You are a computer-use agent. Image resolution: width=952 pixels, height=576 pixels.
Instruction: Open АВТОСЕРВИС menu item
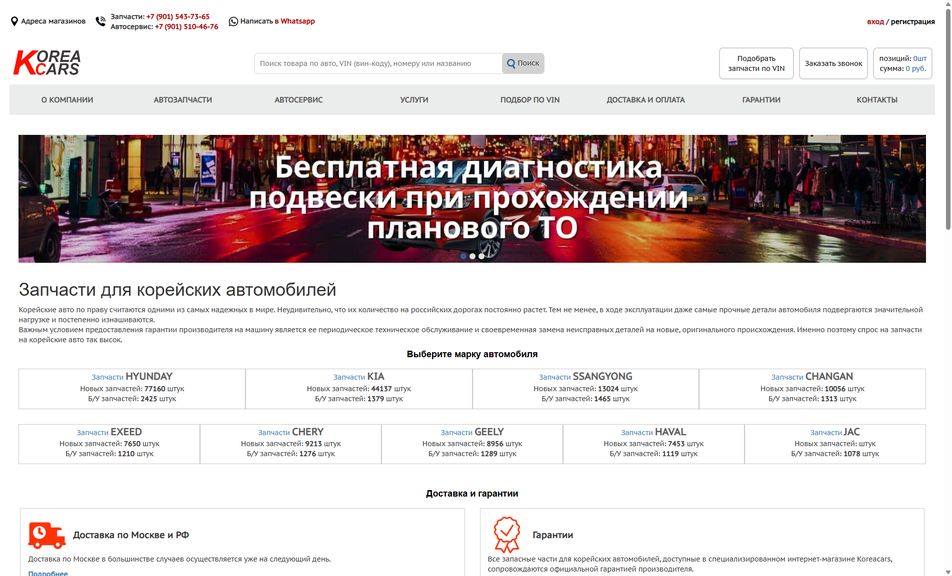coord(298,100)
